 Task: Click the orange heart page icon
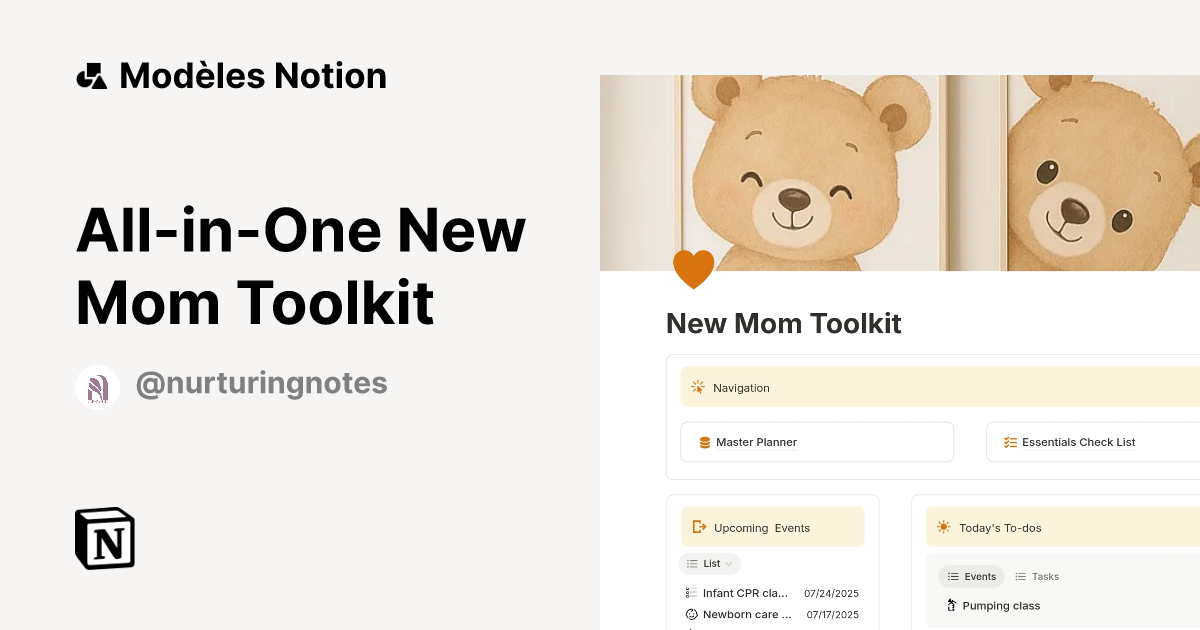694,268
